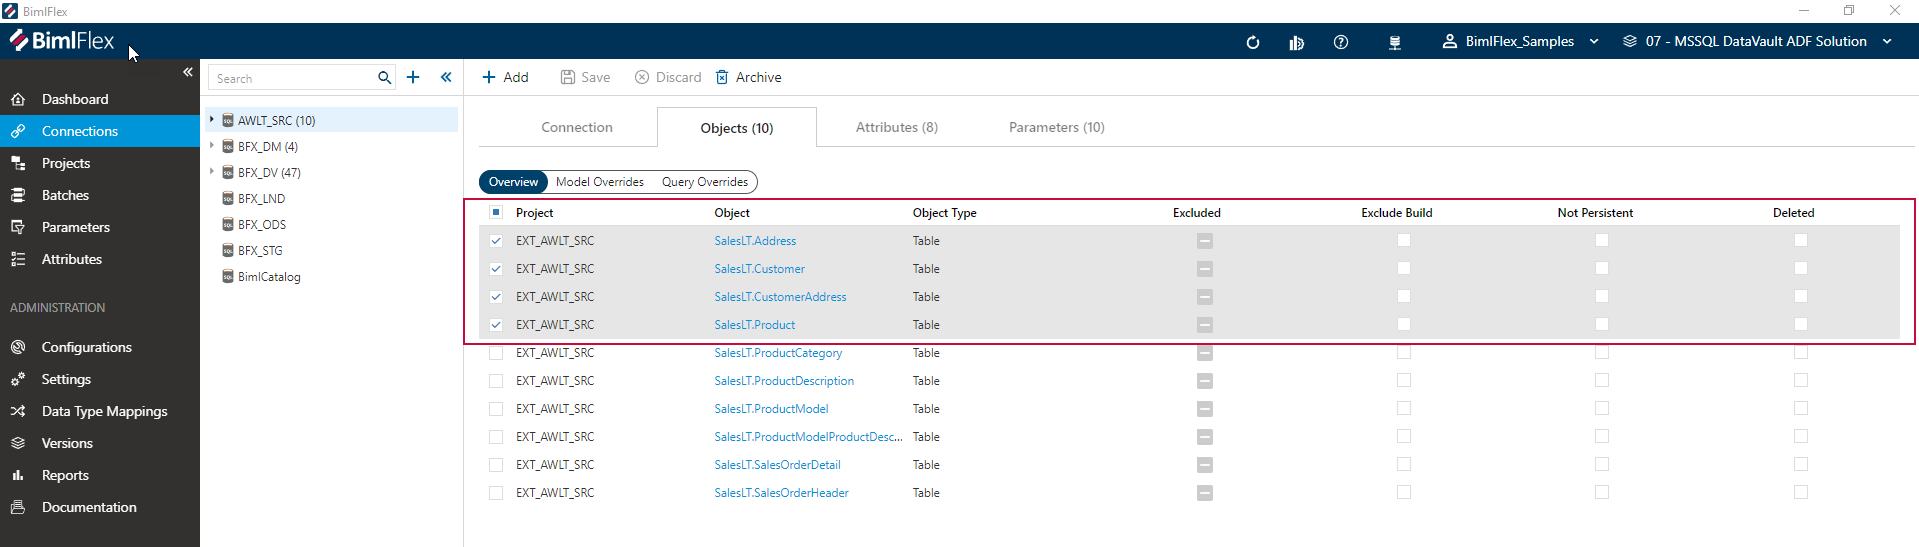
Task: Click the search magnifier icon
Action: [384, 78]
